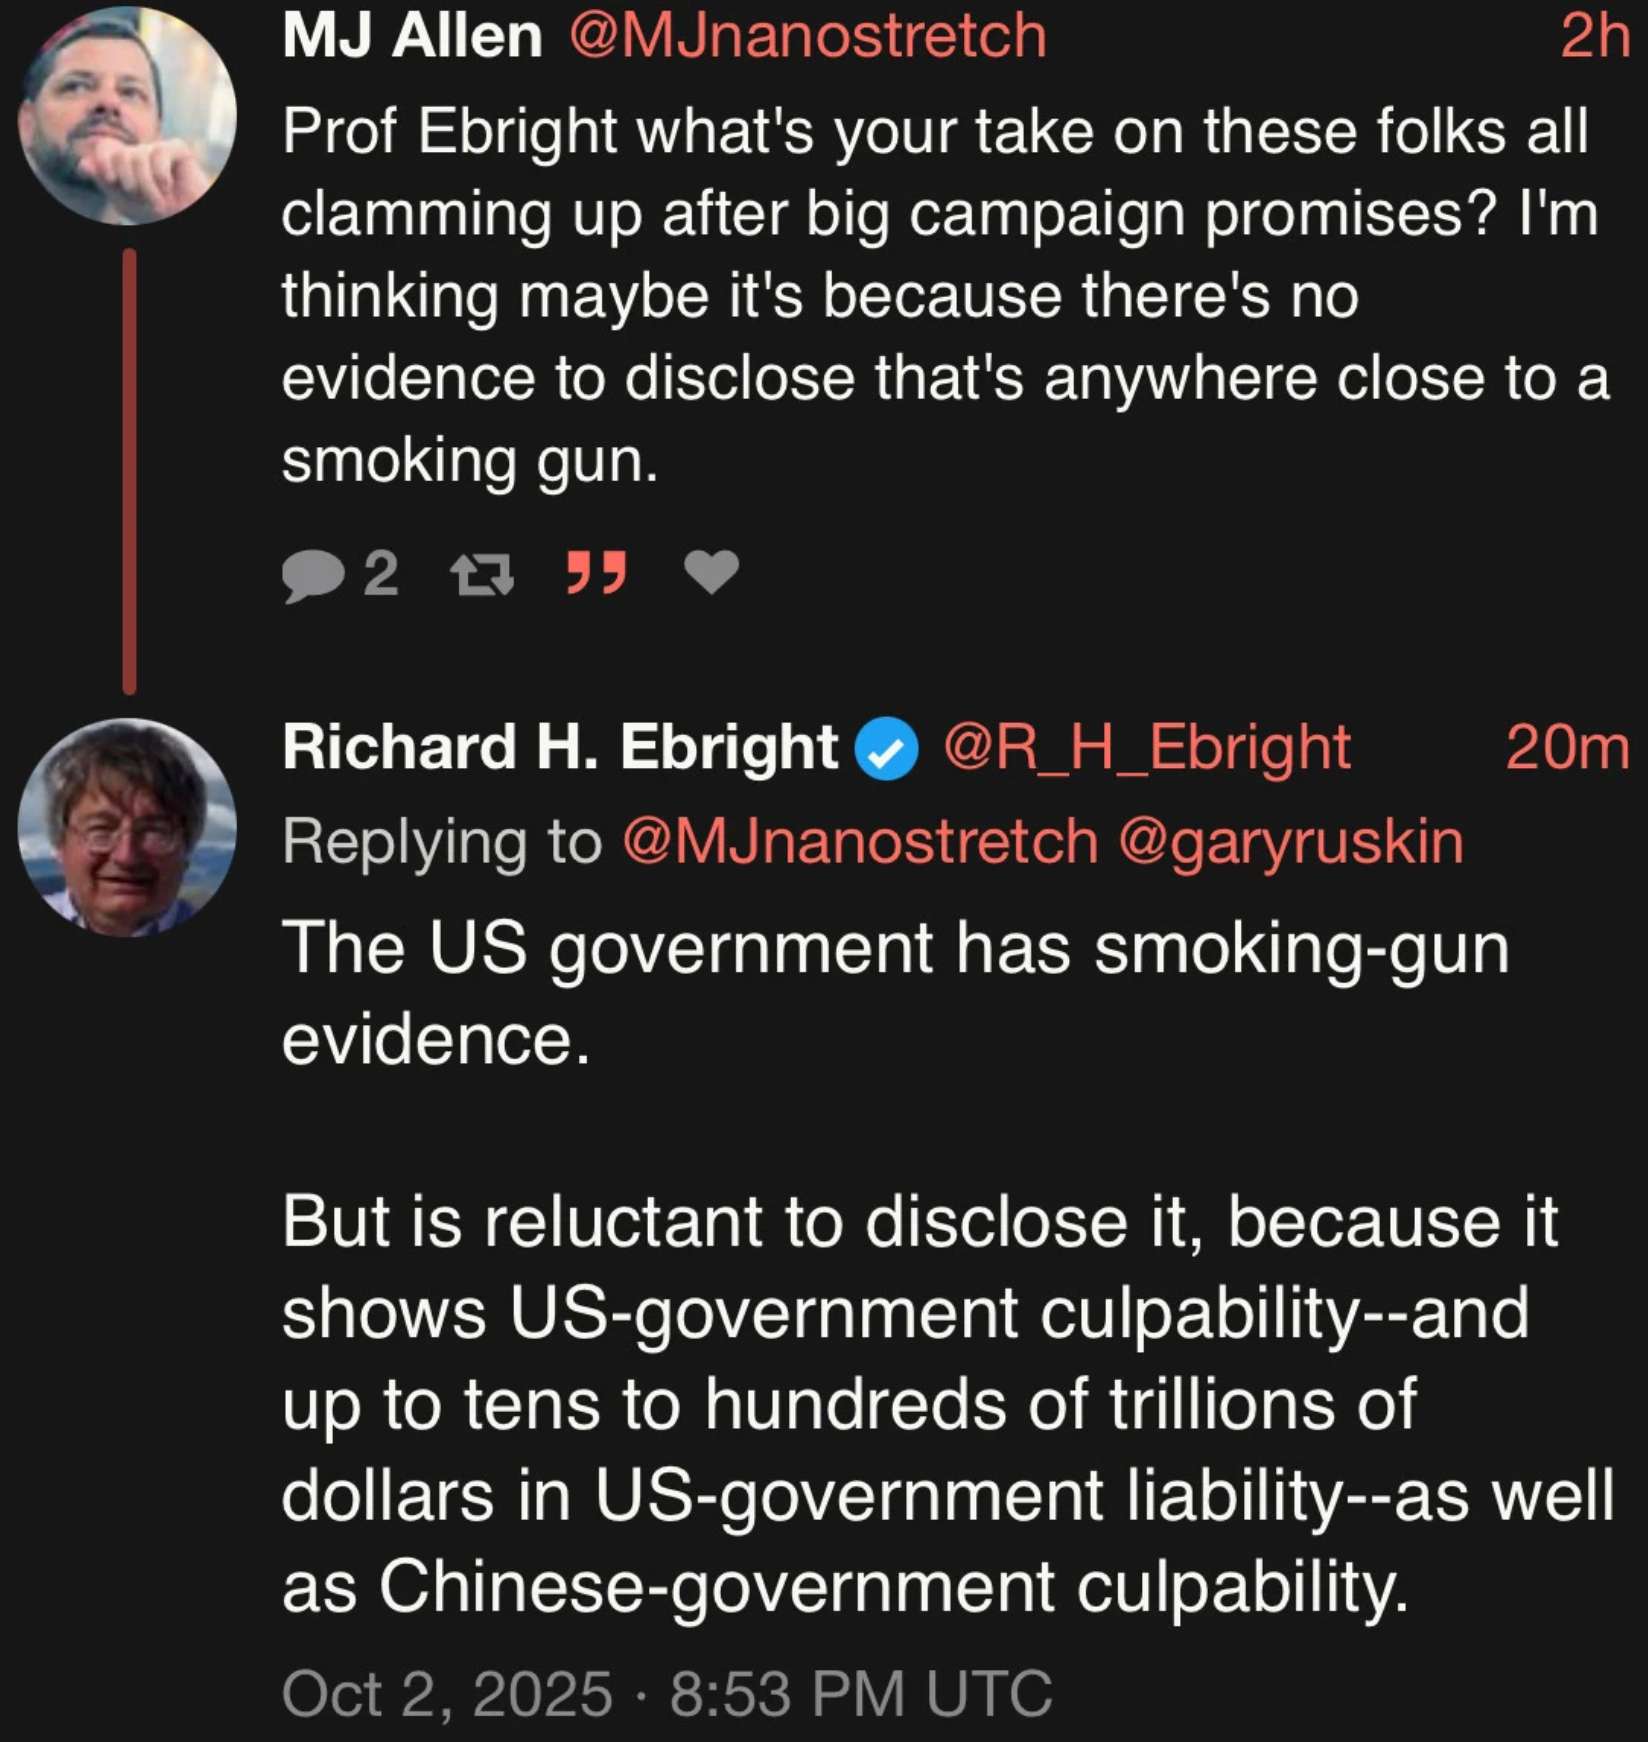Click the red quote icon
This screenshot has width=1648, height=1742.
click(x=597, y=572)
